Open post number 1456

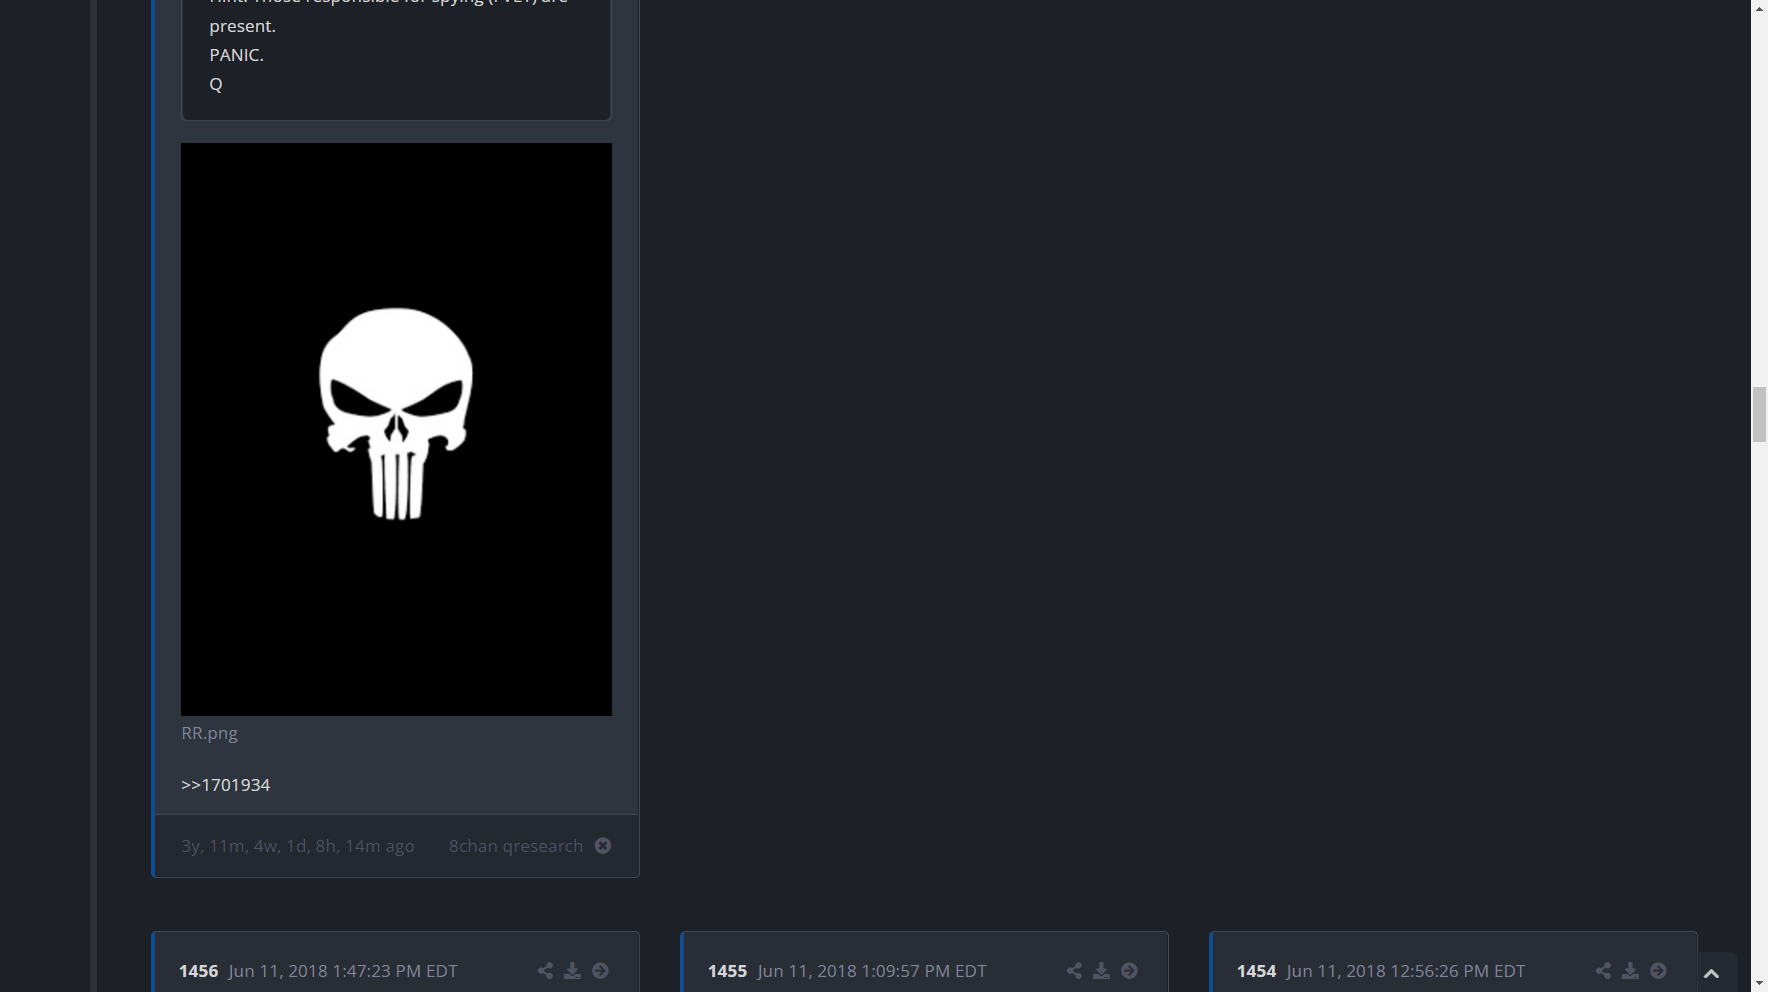point(198,971)
